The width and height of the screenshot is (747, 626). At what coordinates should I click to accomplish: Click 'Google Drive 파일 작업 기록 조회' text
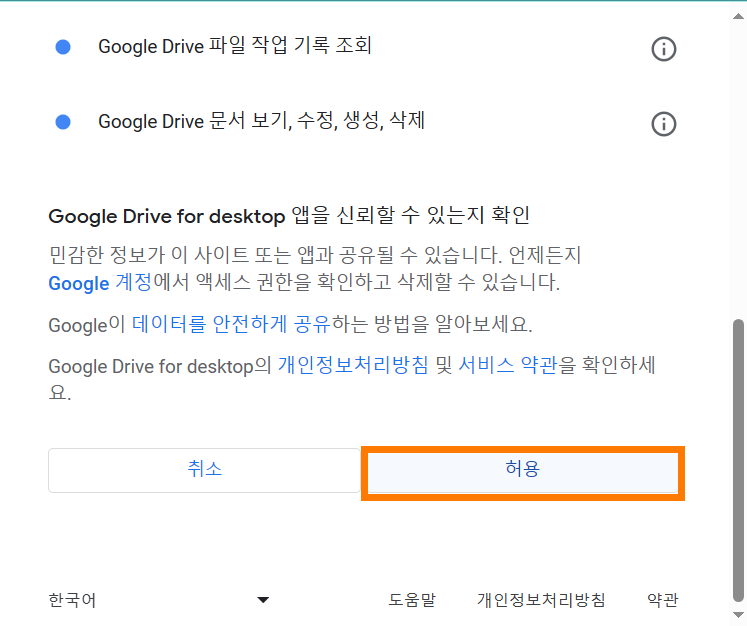coord(235,46)
